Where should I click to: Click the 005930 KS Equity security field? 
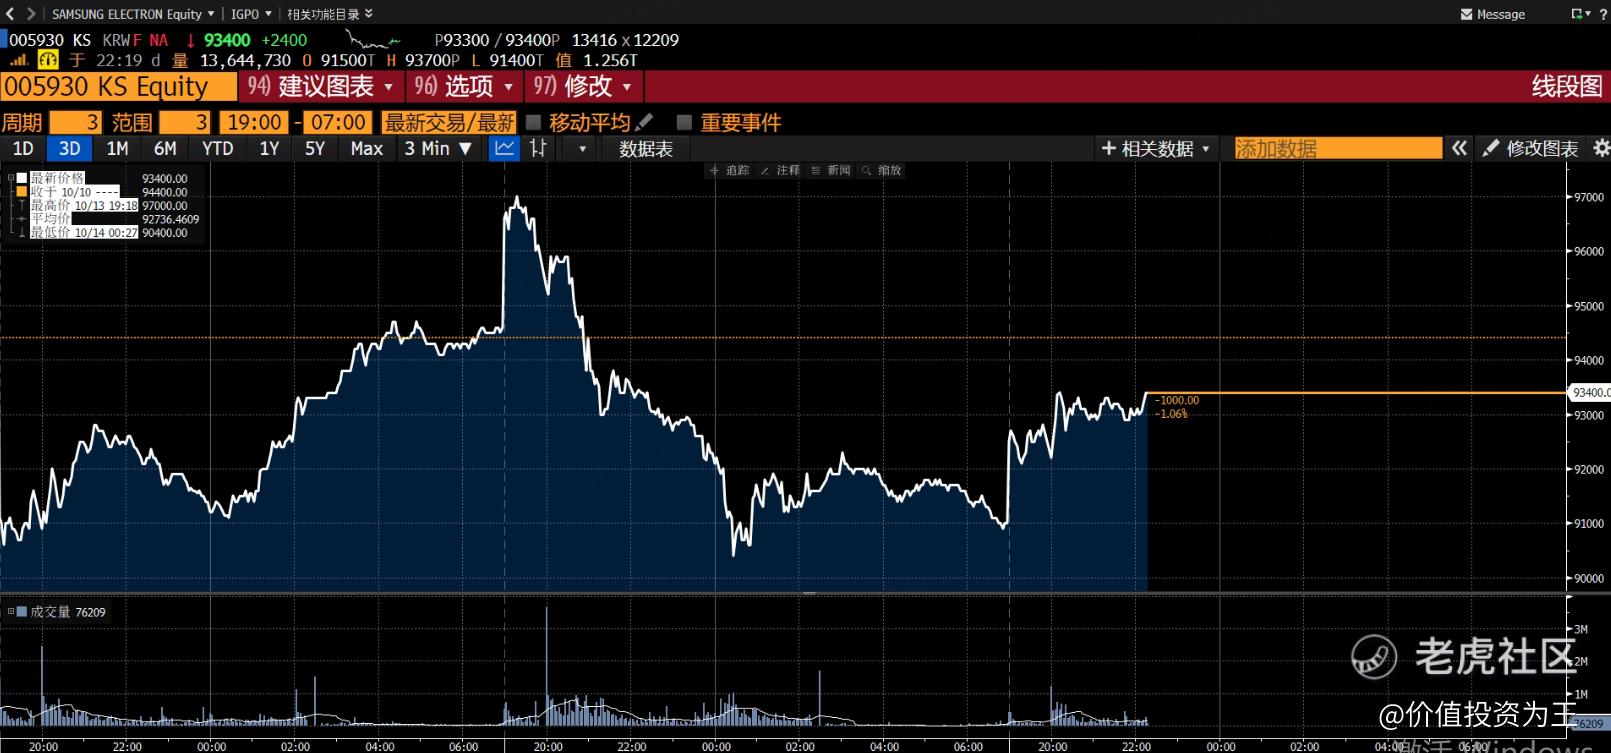(x=119, y=87)
